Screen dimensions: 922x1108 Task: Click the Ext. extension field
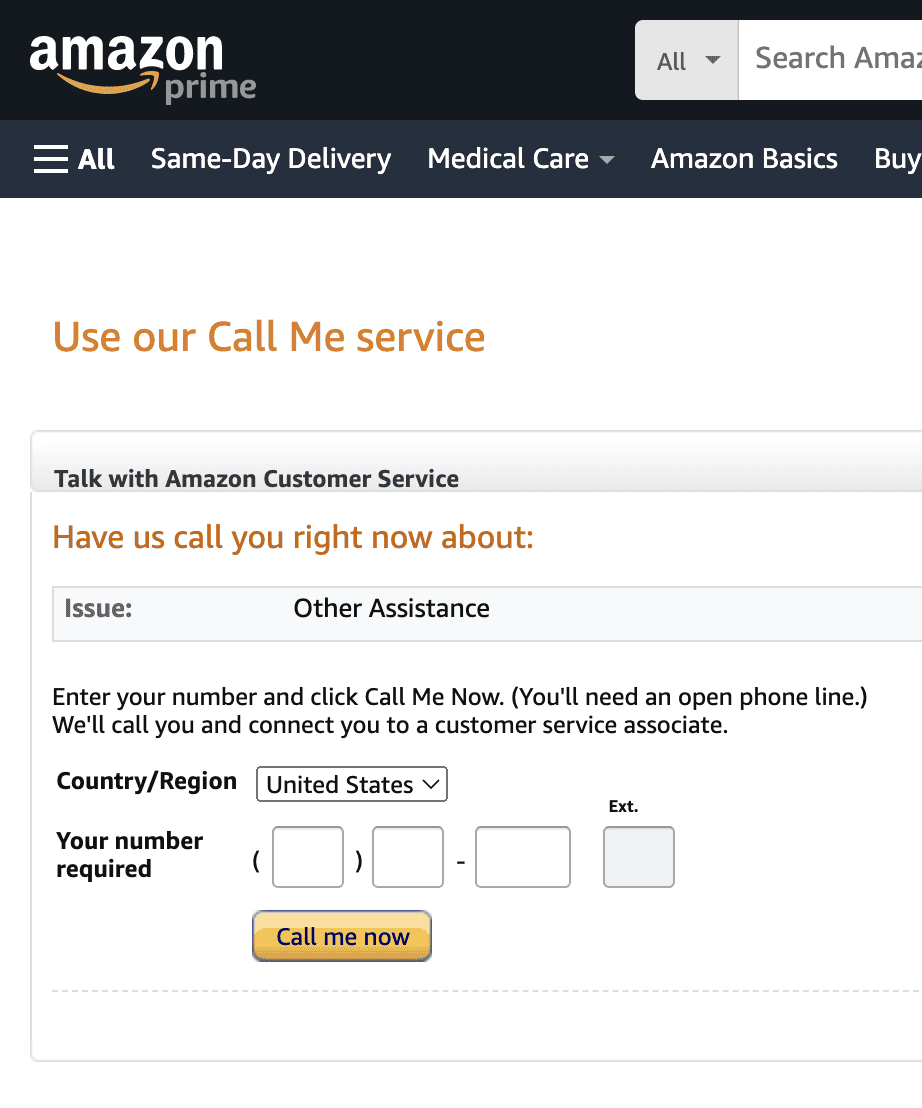pyautogui.click(x=638, y=857)
